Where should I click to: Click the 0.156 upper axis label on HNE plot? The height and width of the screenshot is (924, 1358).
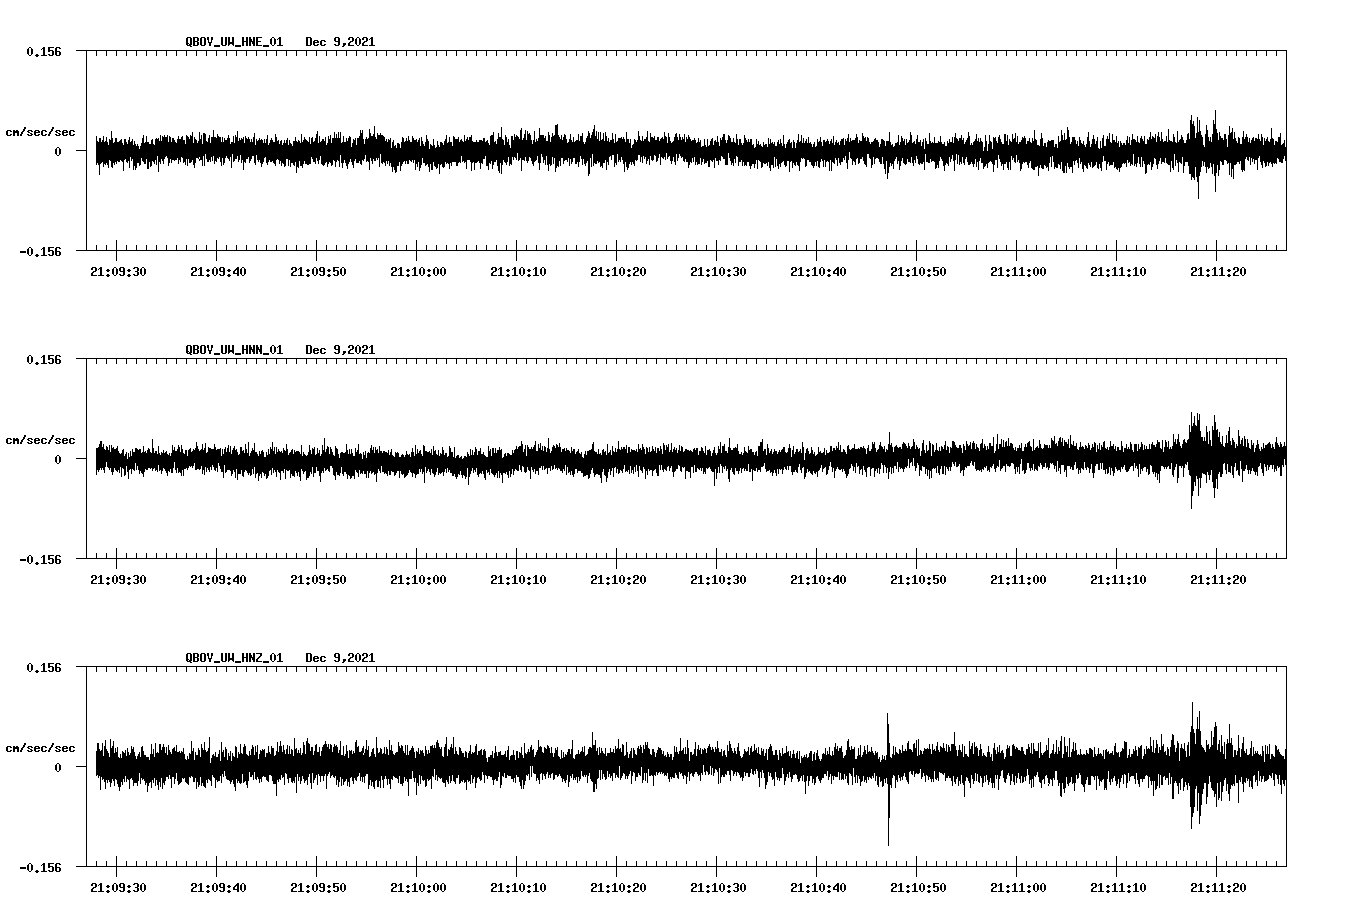[43, 51]
